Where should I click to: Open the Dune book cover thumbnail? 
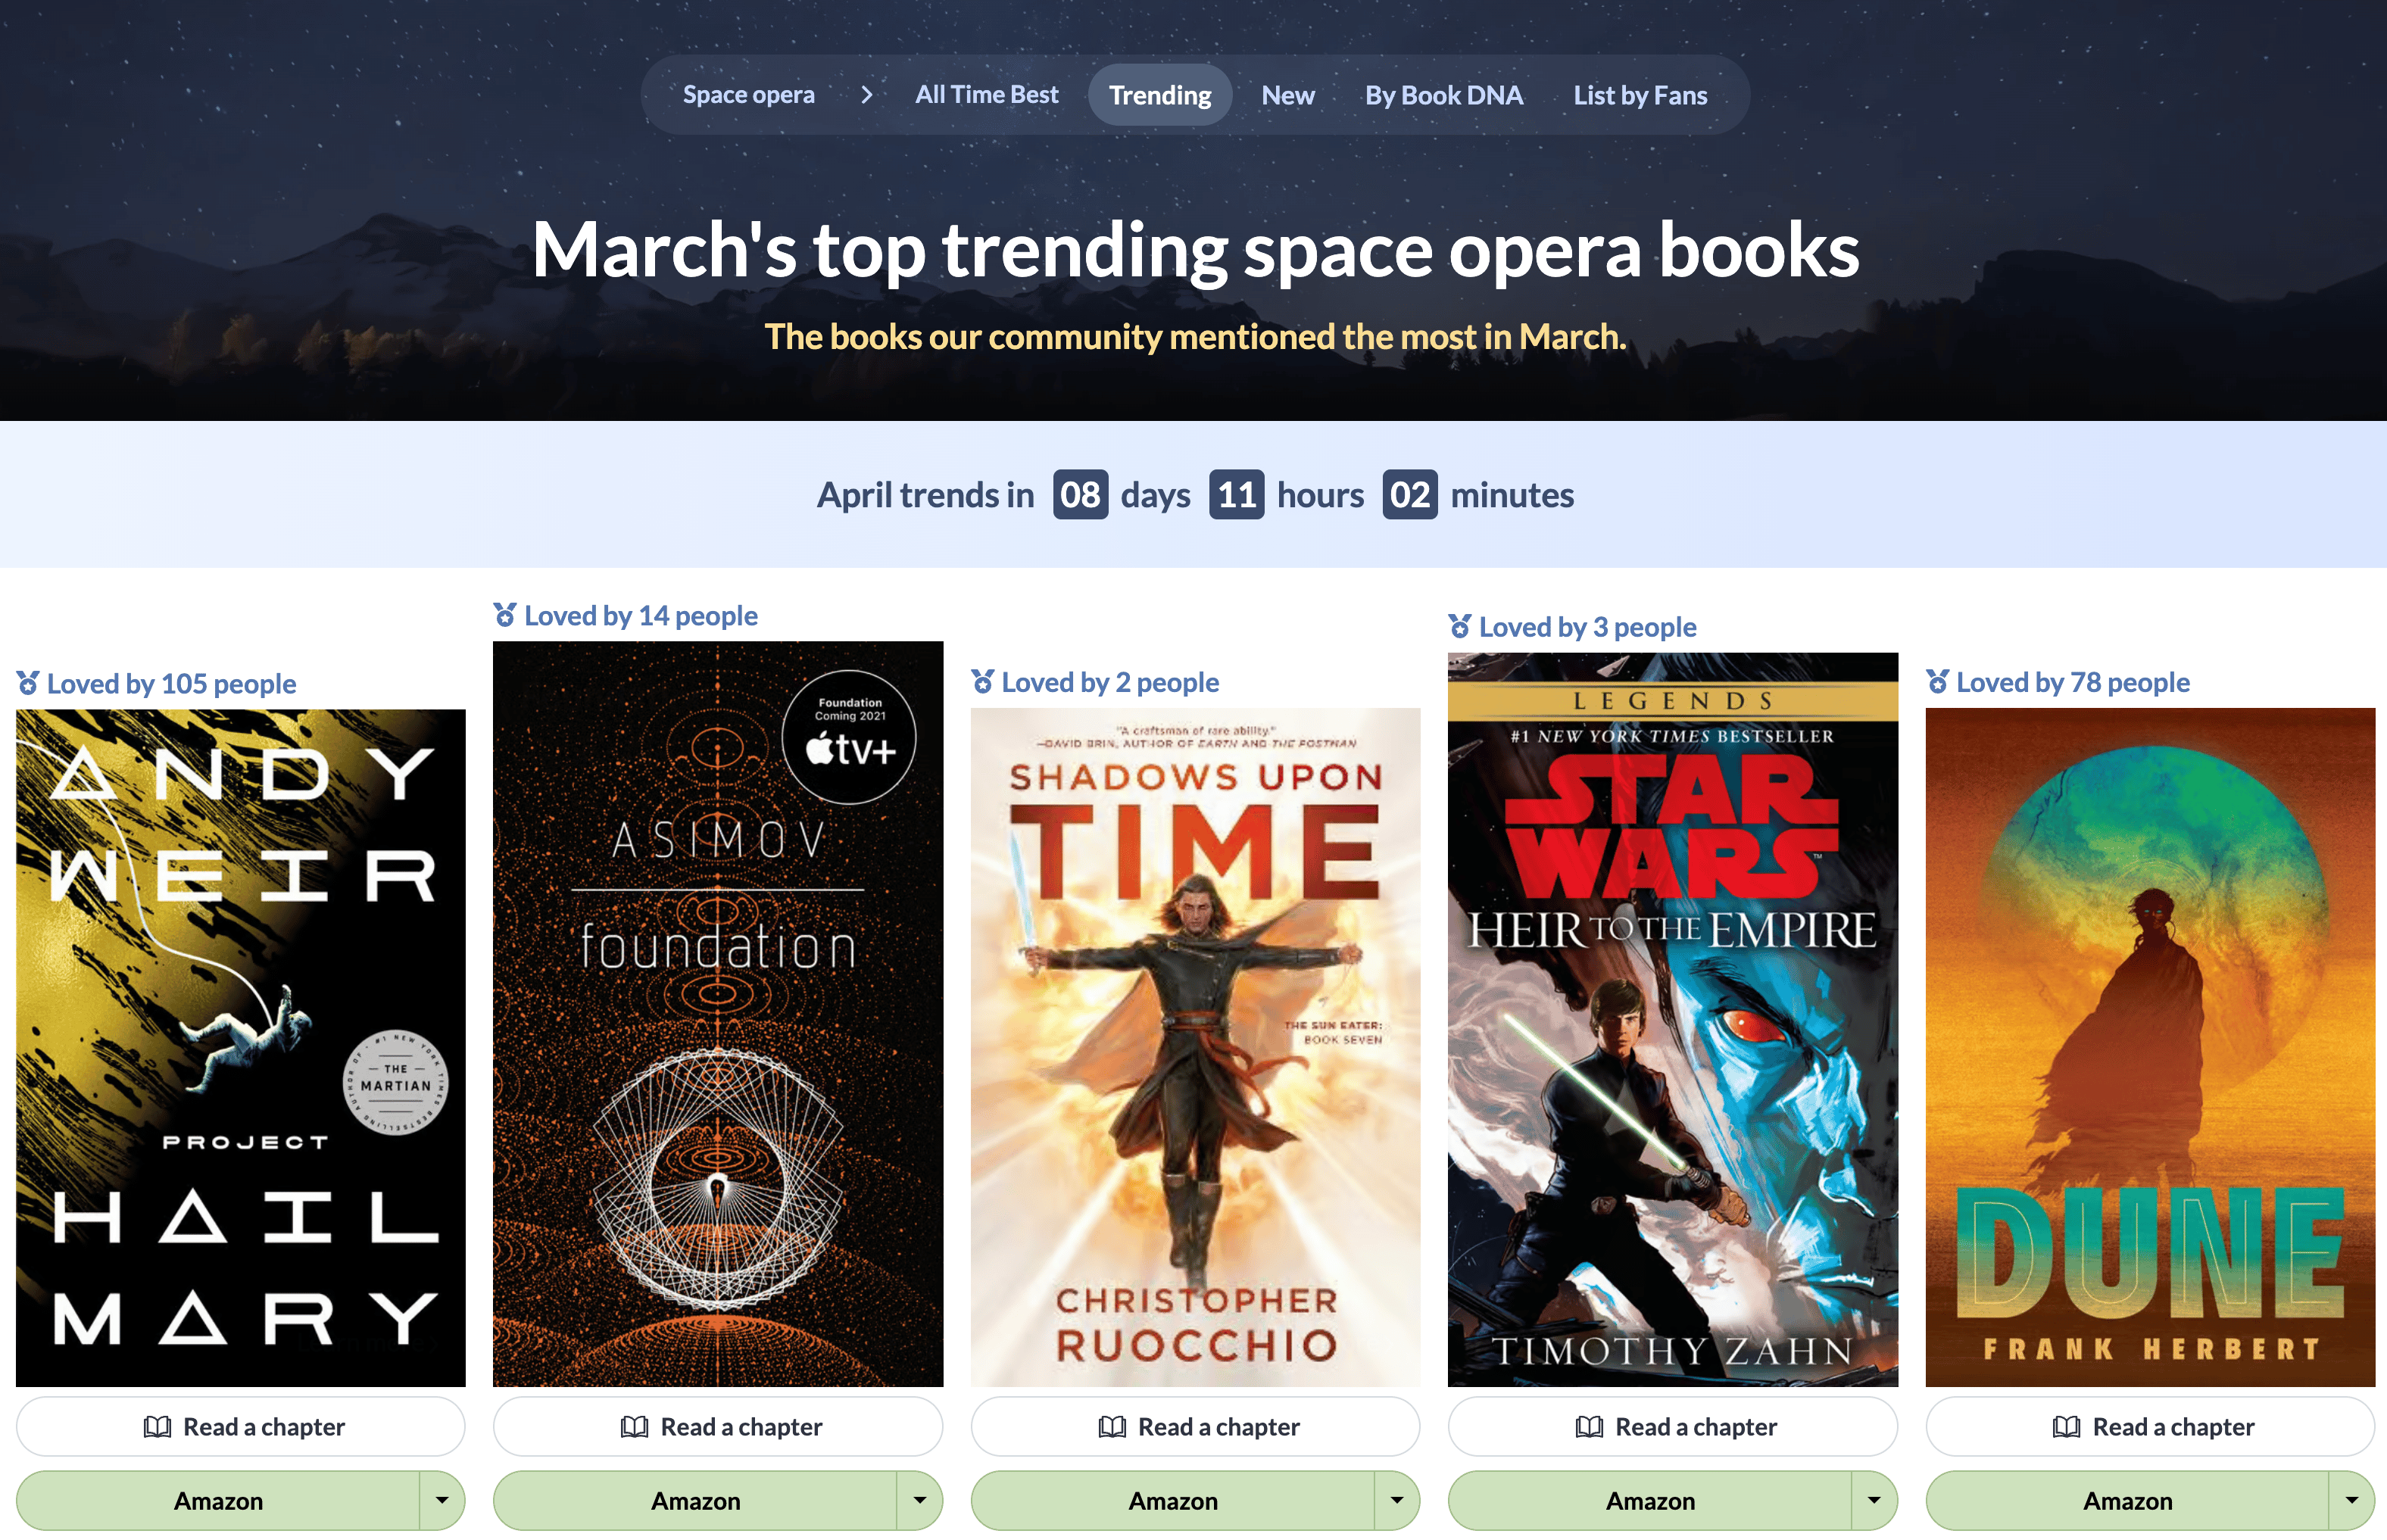tap(2149, 1047)
